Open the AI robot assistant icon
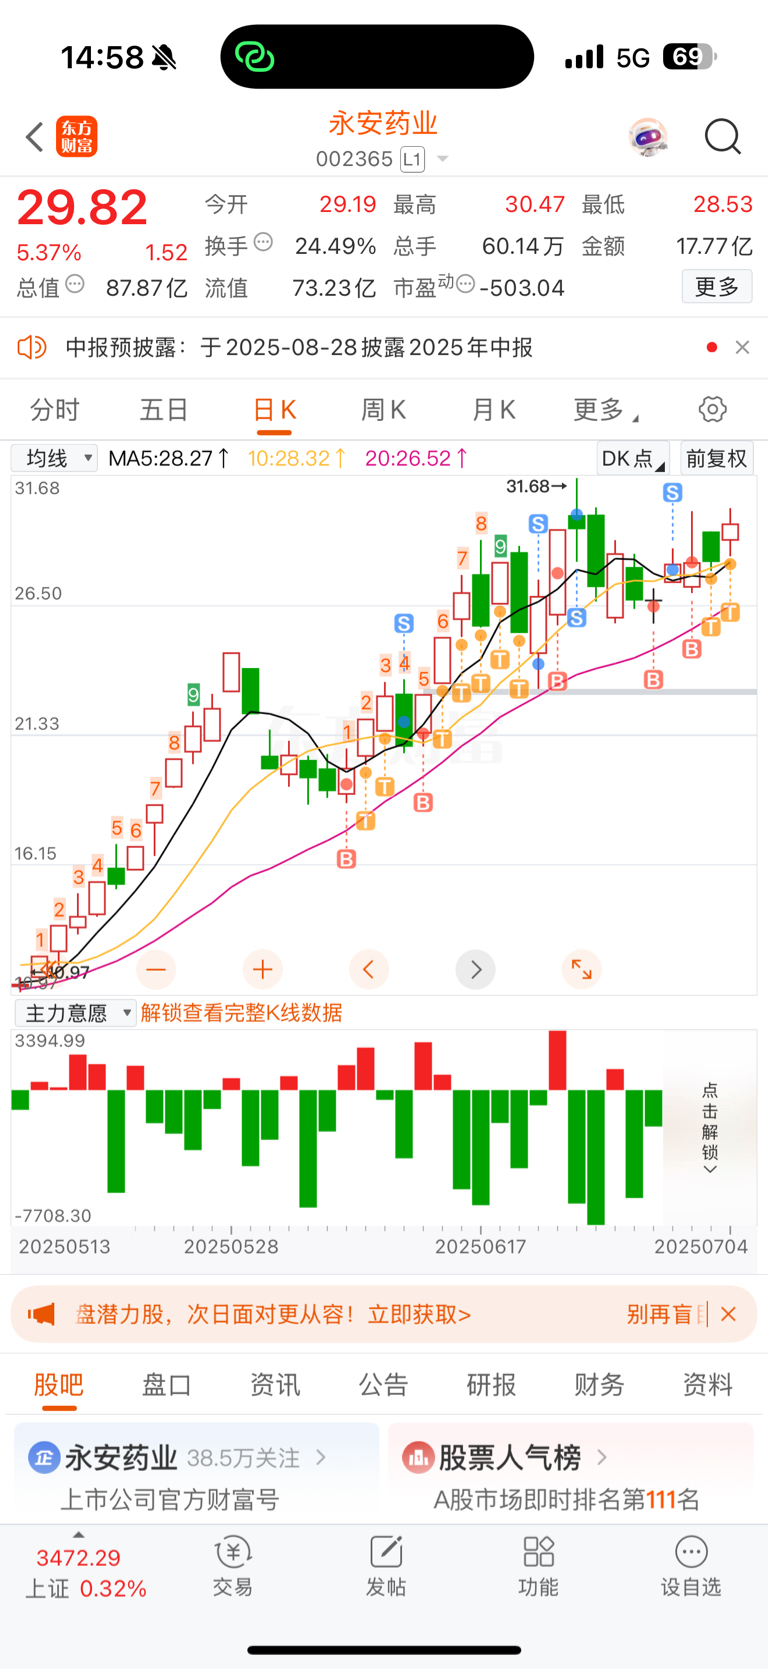The width and height of the screenshot is (768, 1669). 648,137
